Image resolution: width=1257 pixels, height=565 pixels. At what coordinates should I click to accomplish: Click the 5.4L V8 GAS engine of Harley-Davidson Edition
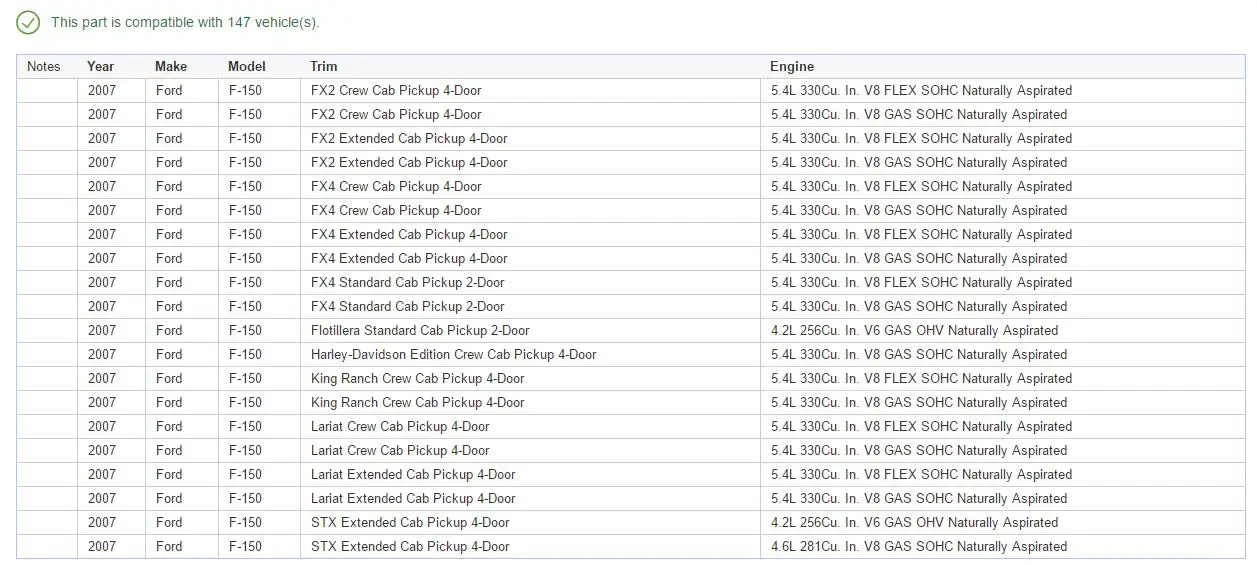pyautogui.click(x=919, y=354)
